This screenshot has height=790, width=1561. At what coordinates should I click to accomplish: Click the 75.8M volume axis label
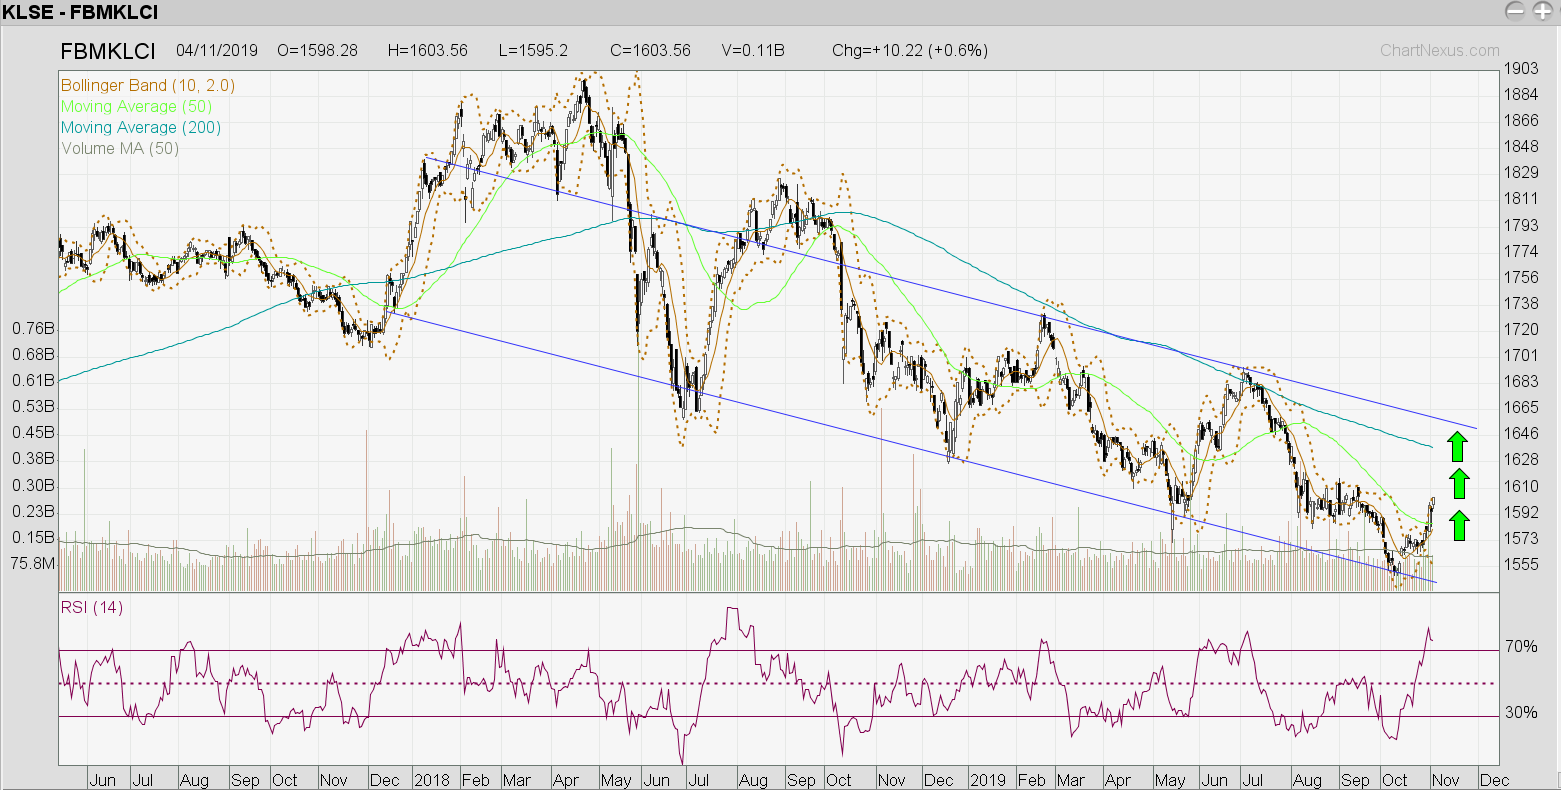(x=33, y=564)
